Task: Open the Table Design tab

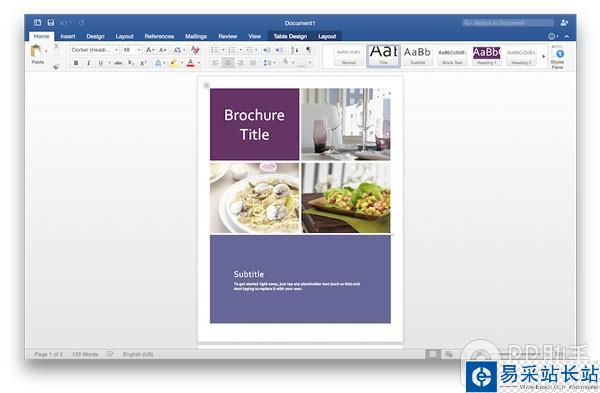Action: point(290,36)
